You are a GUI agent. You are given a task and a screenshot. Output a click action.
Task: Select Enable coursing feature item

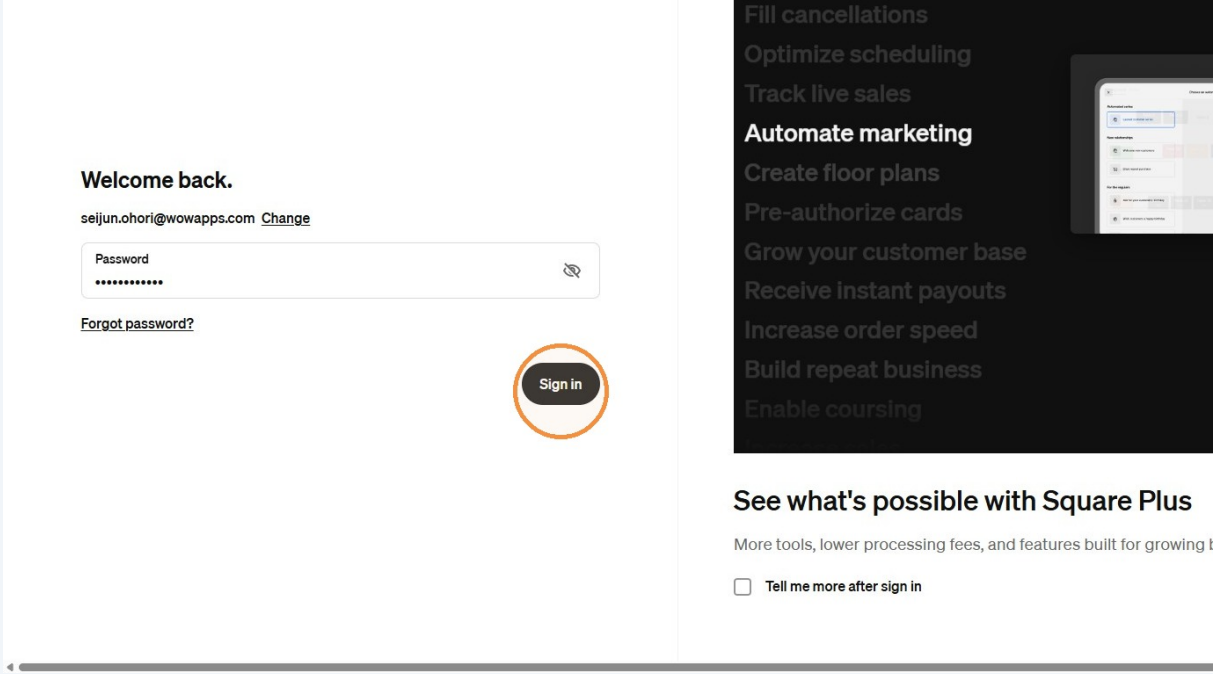[x=833, y=409]
